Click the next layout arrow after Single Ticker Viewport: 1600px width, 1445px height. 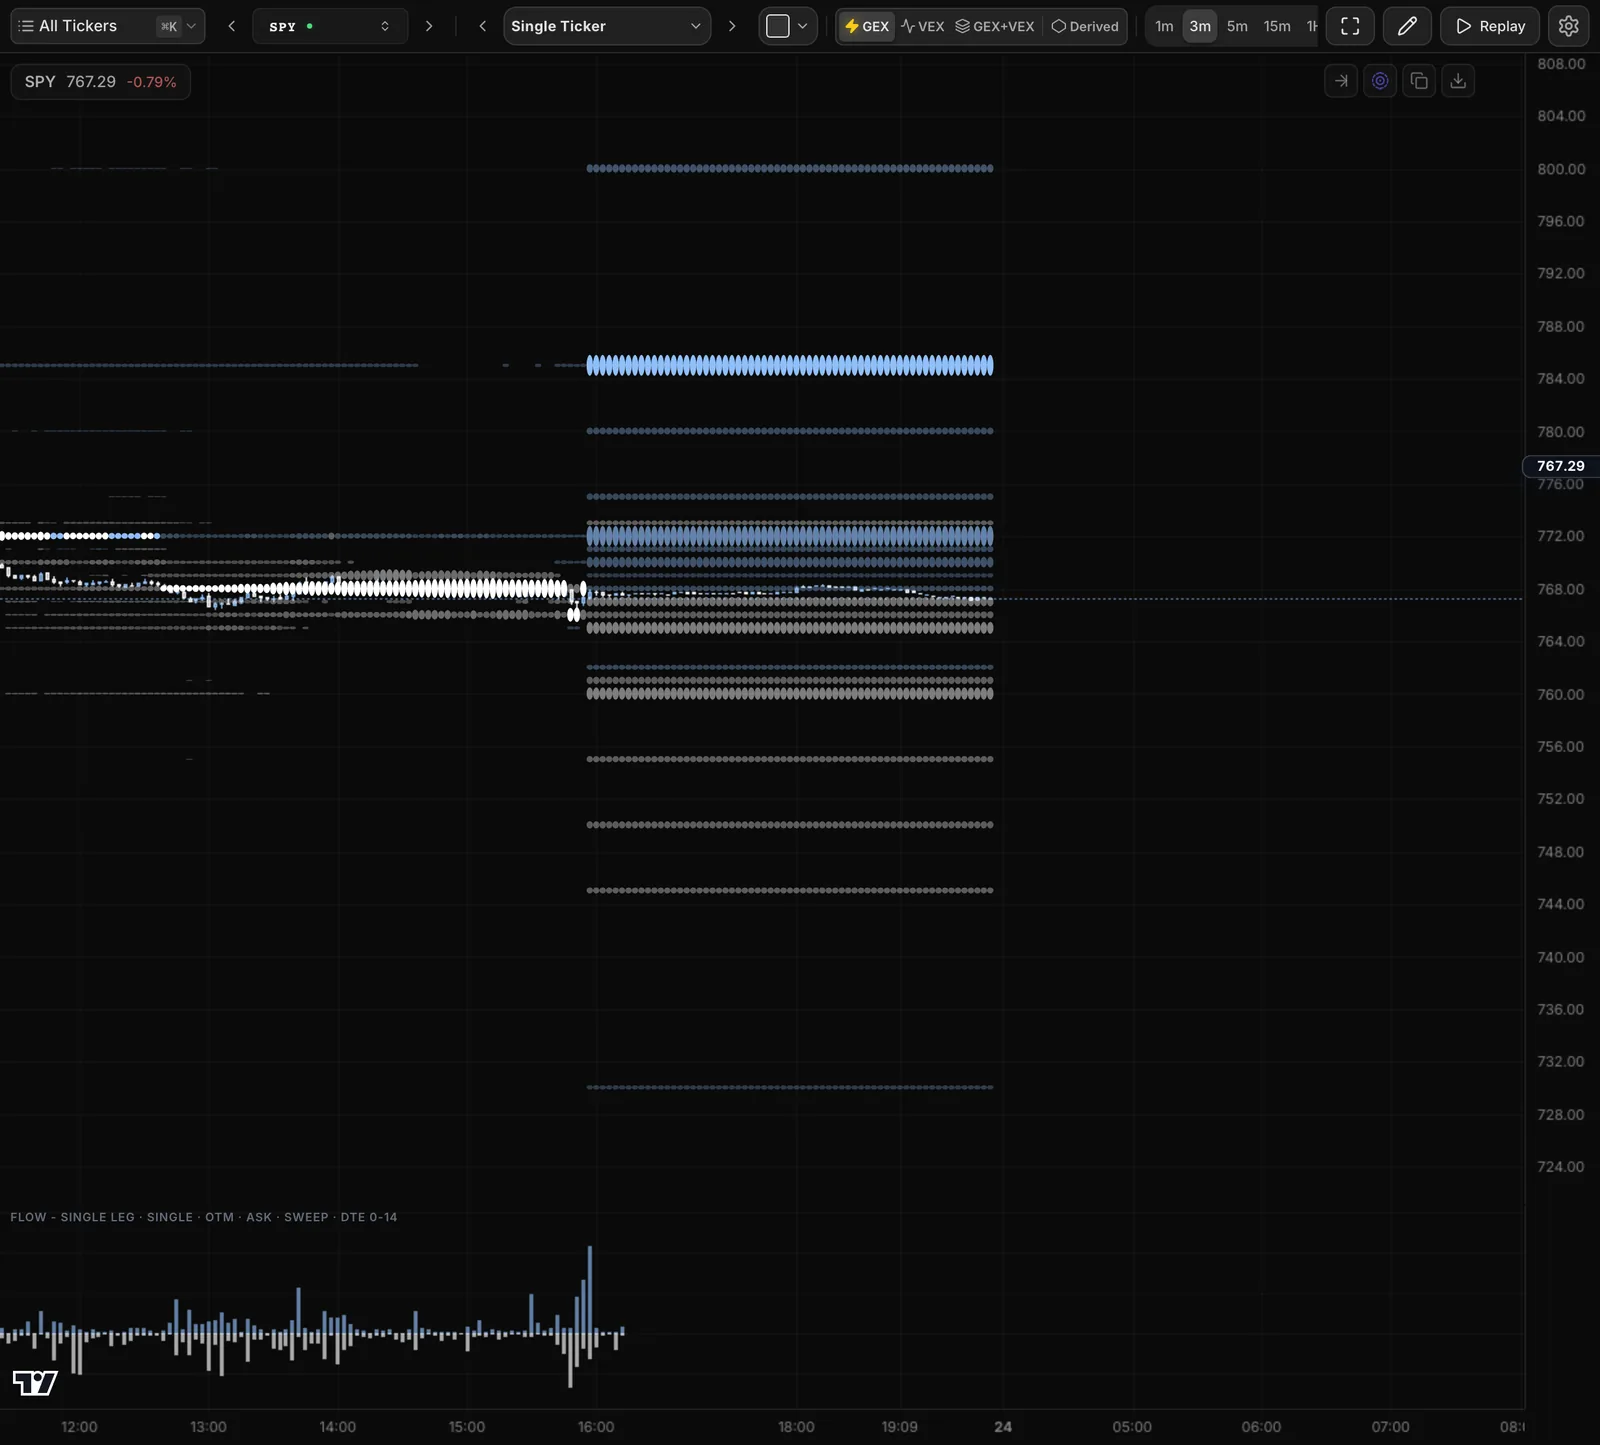click(x=732, y=26)
